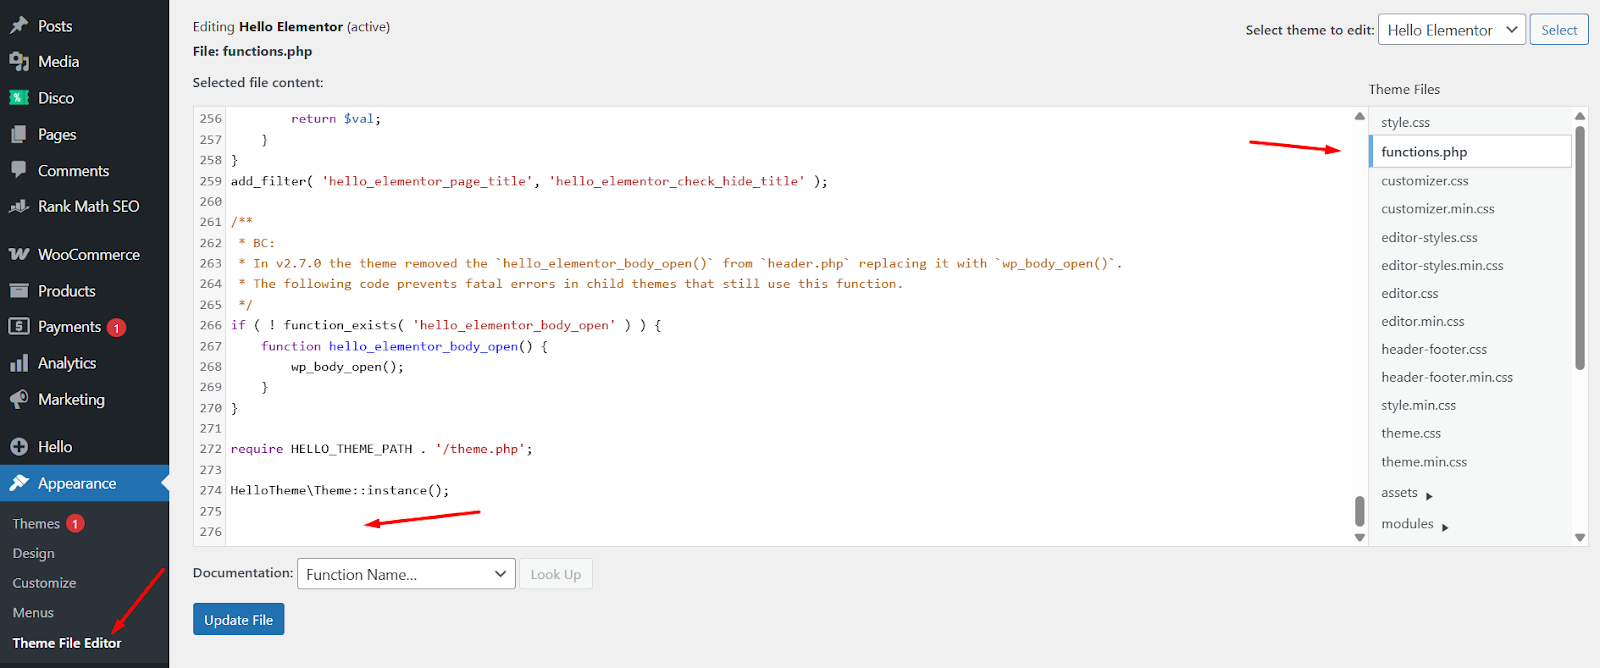The width and height of the screenshot is (1600, 668).
Task: Click the require HELLO_THEME_PATH code line
Action: pyautogui.click(x=382, y=449)
